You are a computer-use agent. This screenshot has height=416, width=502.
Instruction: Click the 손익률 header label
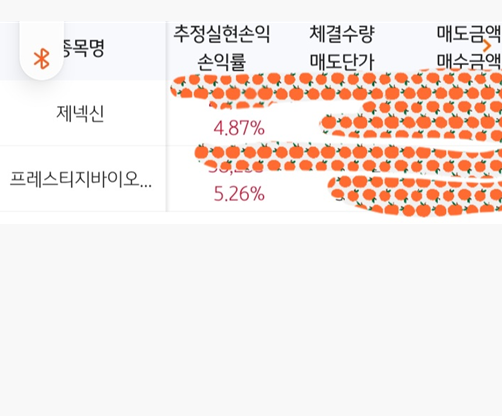[222, 62]
